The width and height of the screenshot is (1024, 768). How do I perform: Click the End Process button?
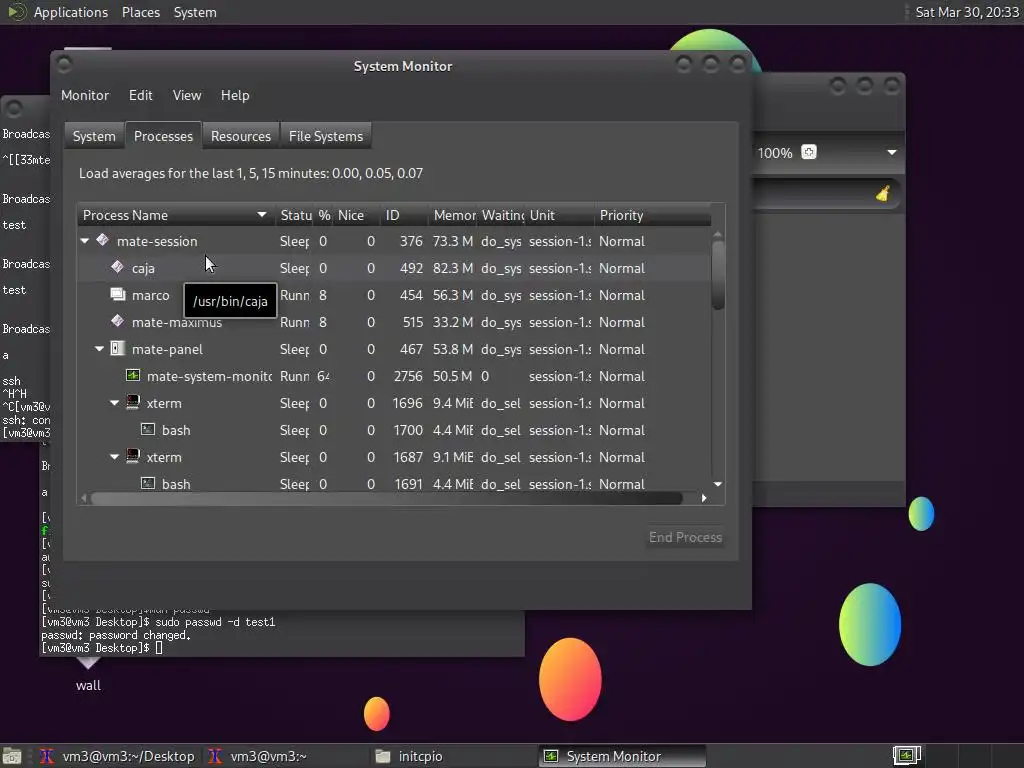[x=685, y=537]
